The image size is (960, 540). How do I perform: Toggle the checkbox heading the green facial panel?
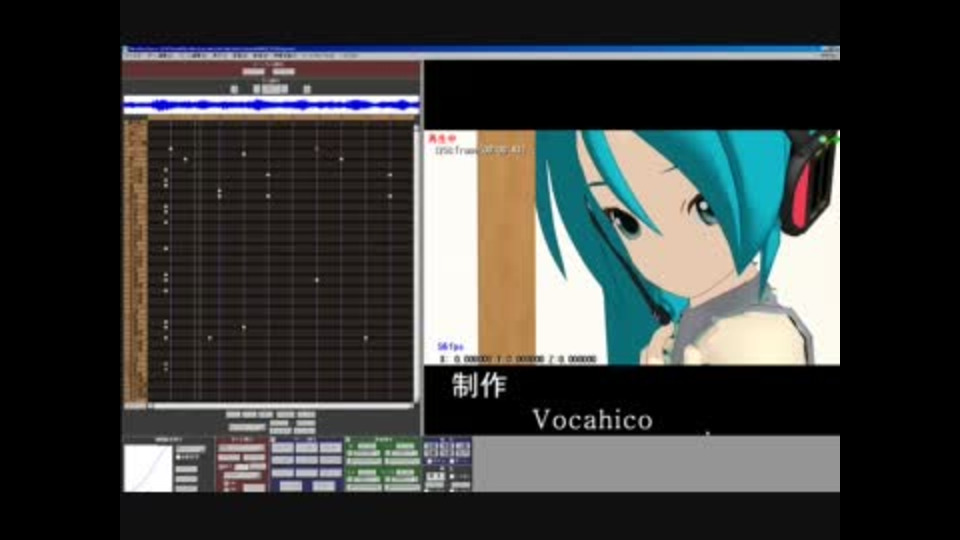click(x=348, y=439)
